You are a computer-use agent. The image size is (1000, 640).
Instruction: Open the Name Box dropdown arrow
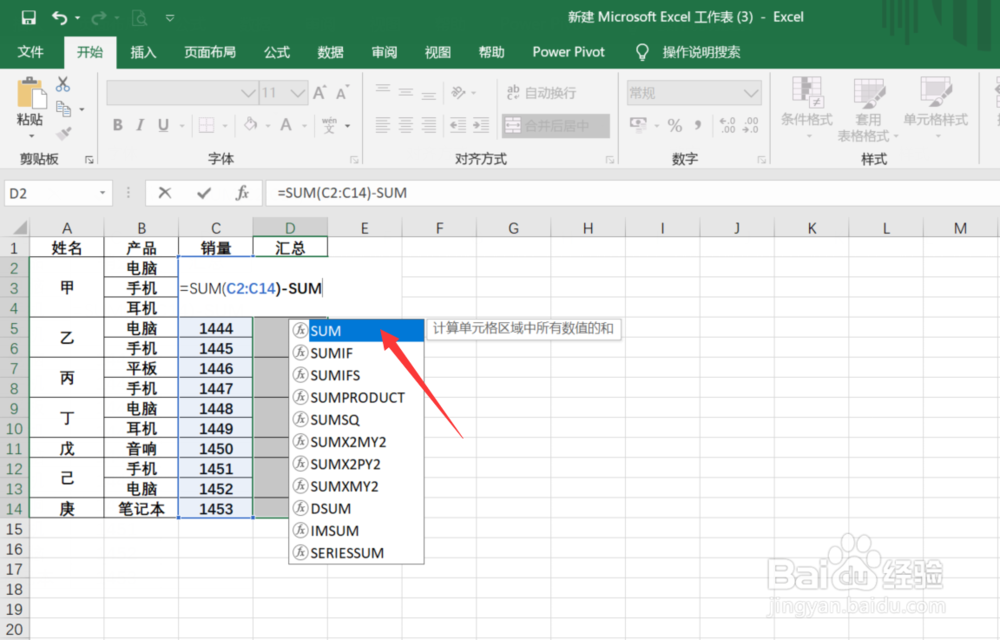coord(102,193)
